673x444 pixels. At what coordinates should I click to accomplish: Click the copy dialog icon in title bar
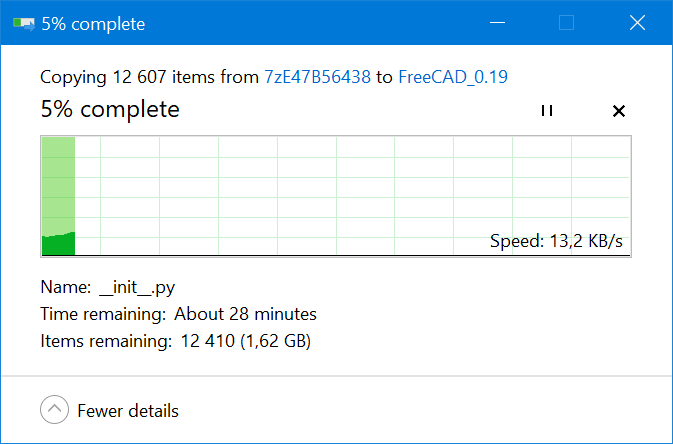tap(22, 23)
